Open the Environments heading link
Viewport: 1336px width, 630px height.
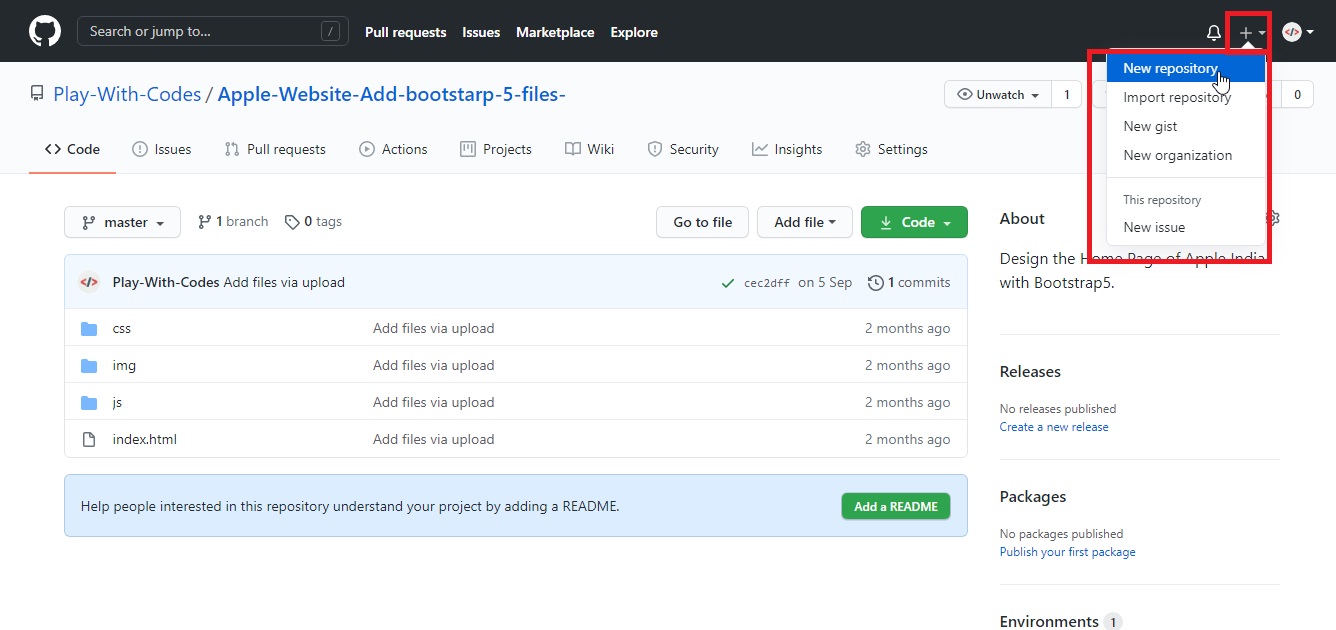(x=1061, y=621)
